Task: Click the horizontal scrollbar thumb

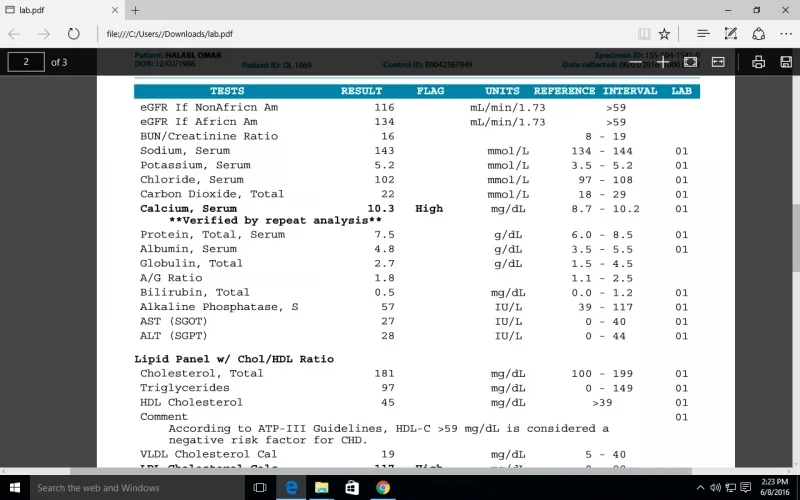Action: 381,471
